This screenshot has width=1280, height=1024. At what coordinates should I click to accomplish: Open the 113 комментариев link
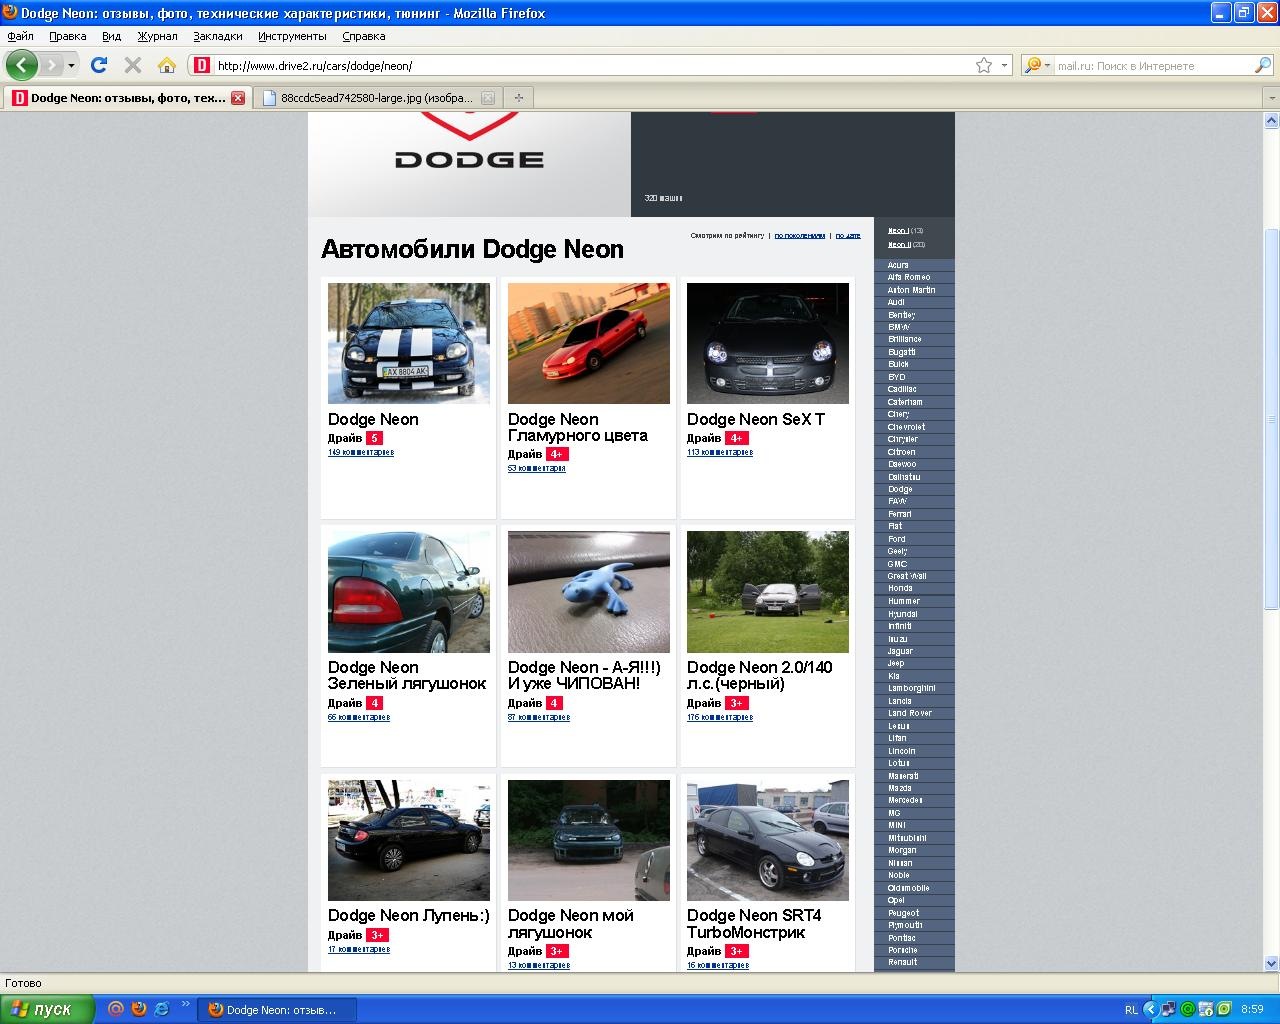tap(720, 453)
